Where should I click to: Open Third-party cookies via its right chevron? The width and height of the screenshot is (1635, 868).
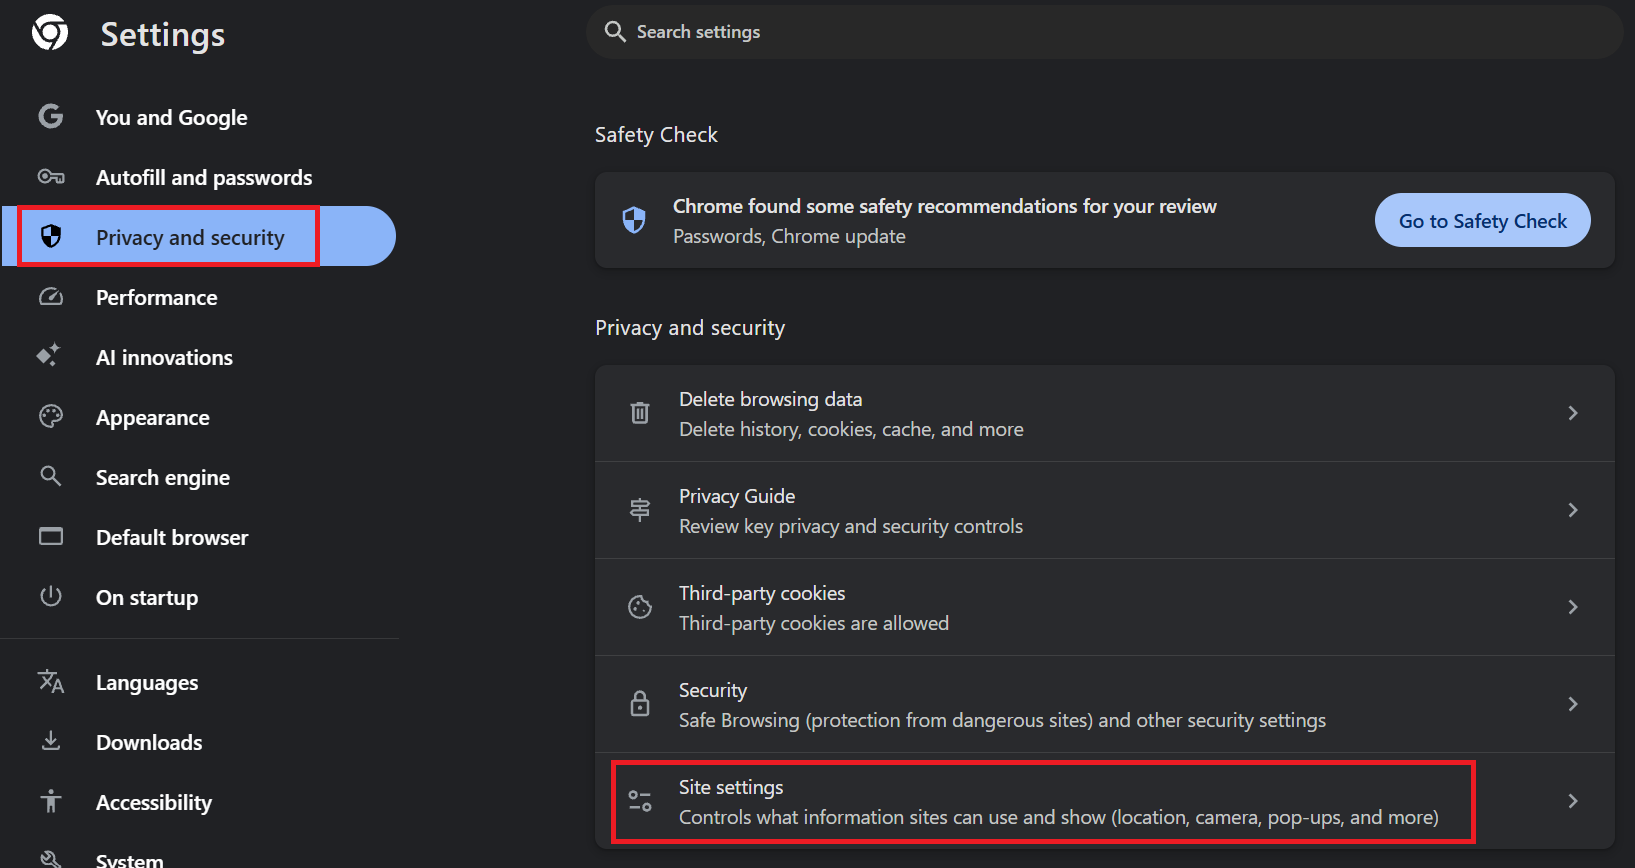pos(1573,607)
